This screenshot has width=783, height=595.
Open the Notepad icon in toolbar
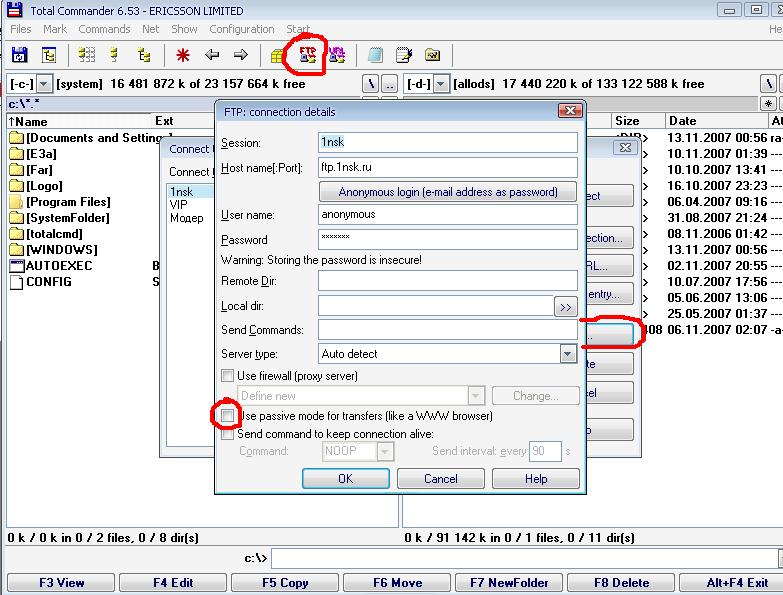[x=404, y=55]
